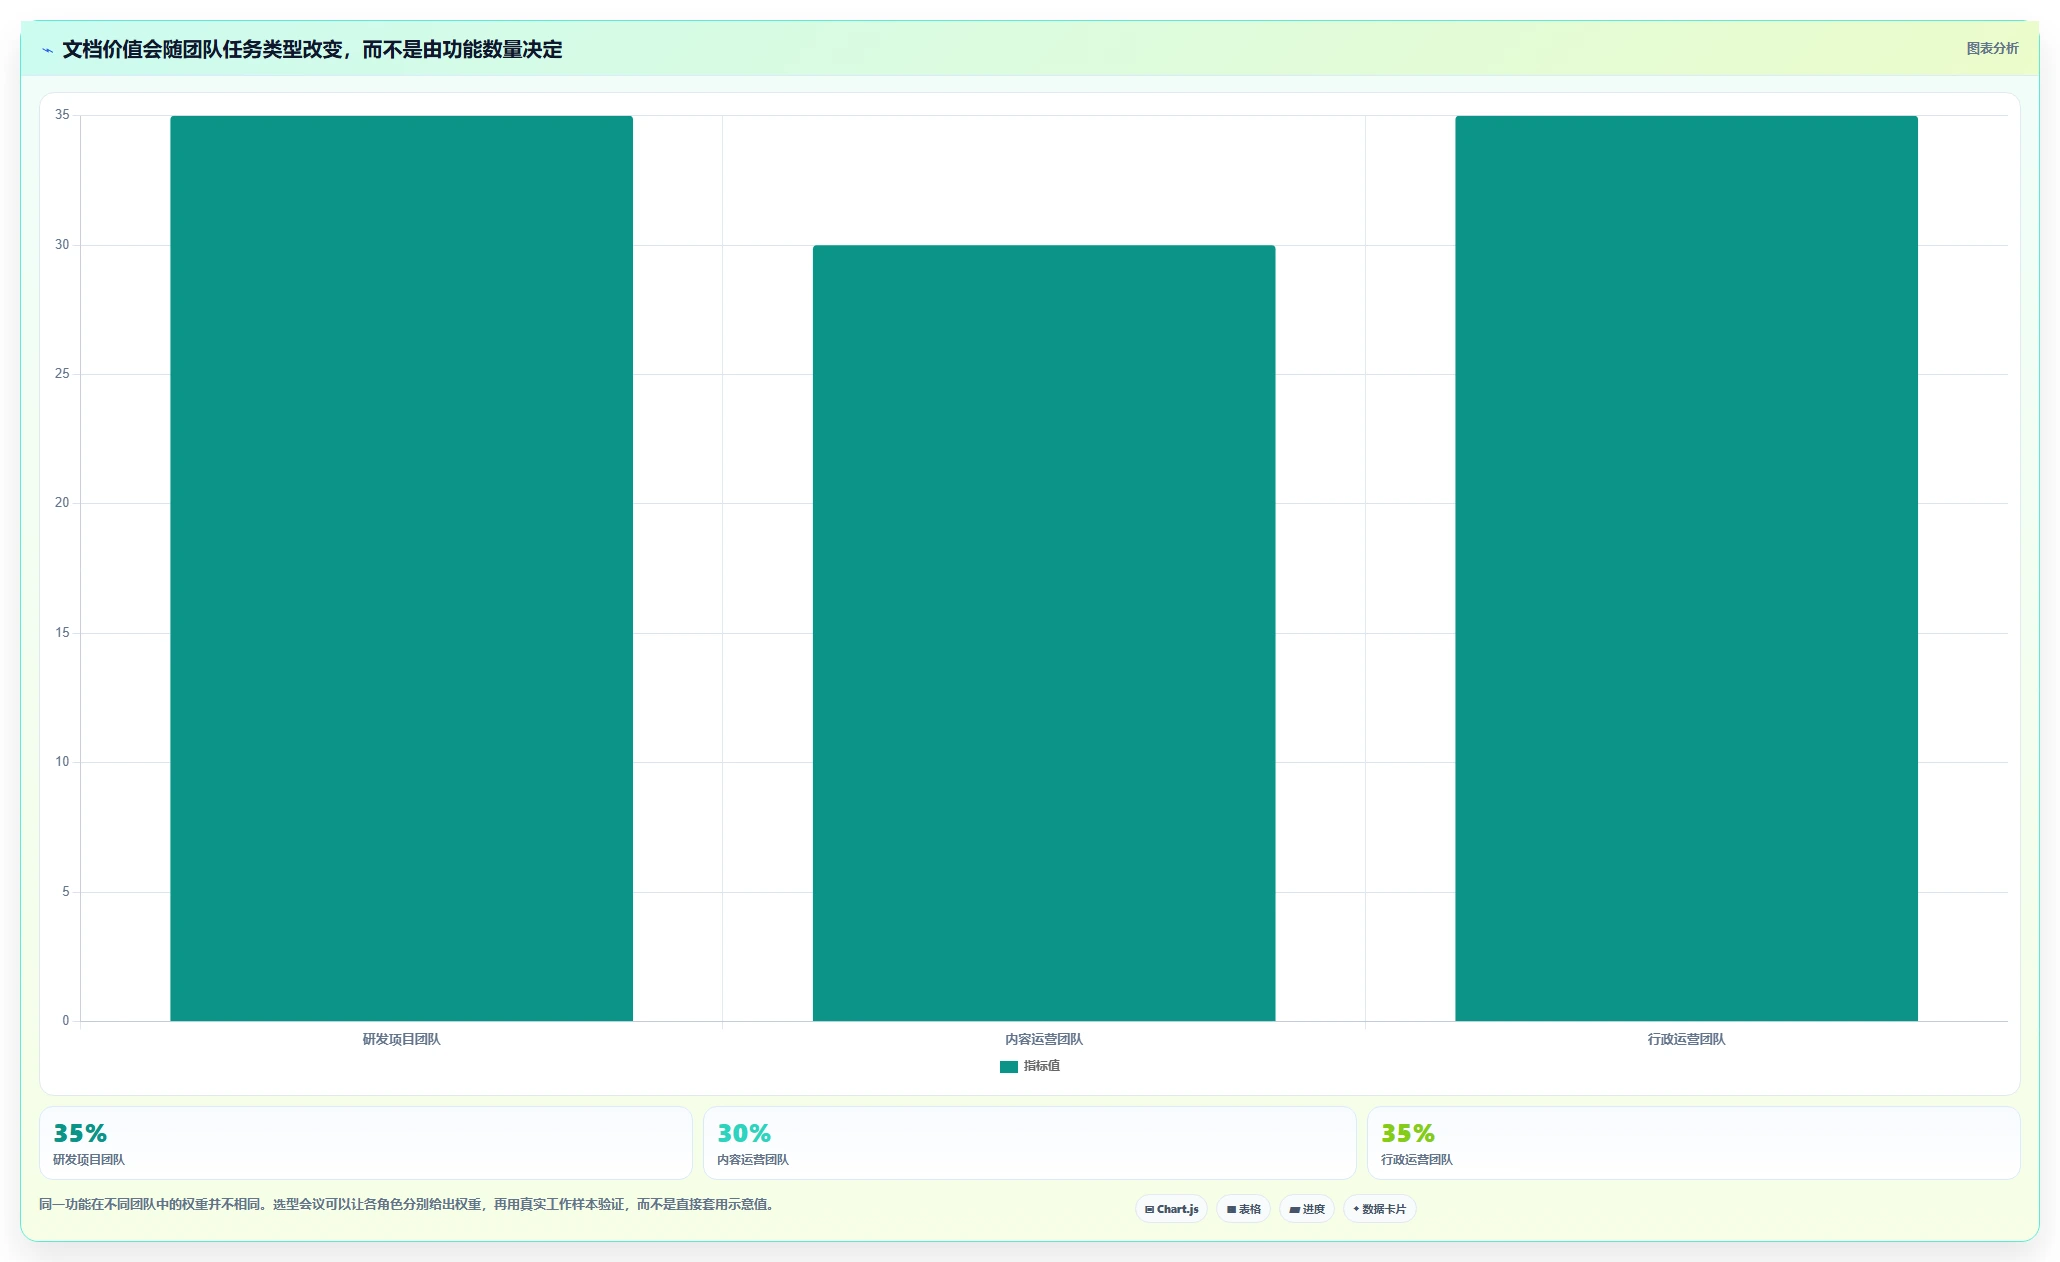The height and width of the screenshot is (1262, 2060).
Task: Click the Chart.js tag pill
Action: [1171, 1209]
